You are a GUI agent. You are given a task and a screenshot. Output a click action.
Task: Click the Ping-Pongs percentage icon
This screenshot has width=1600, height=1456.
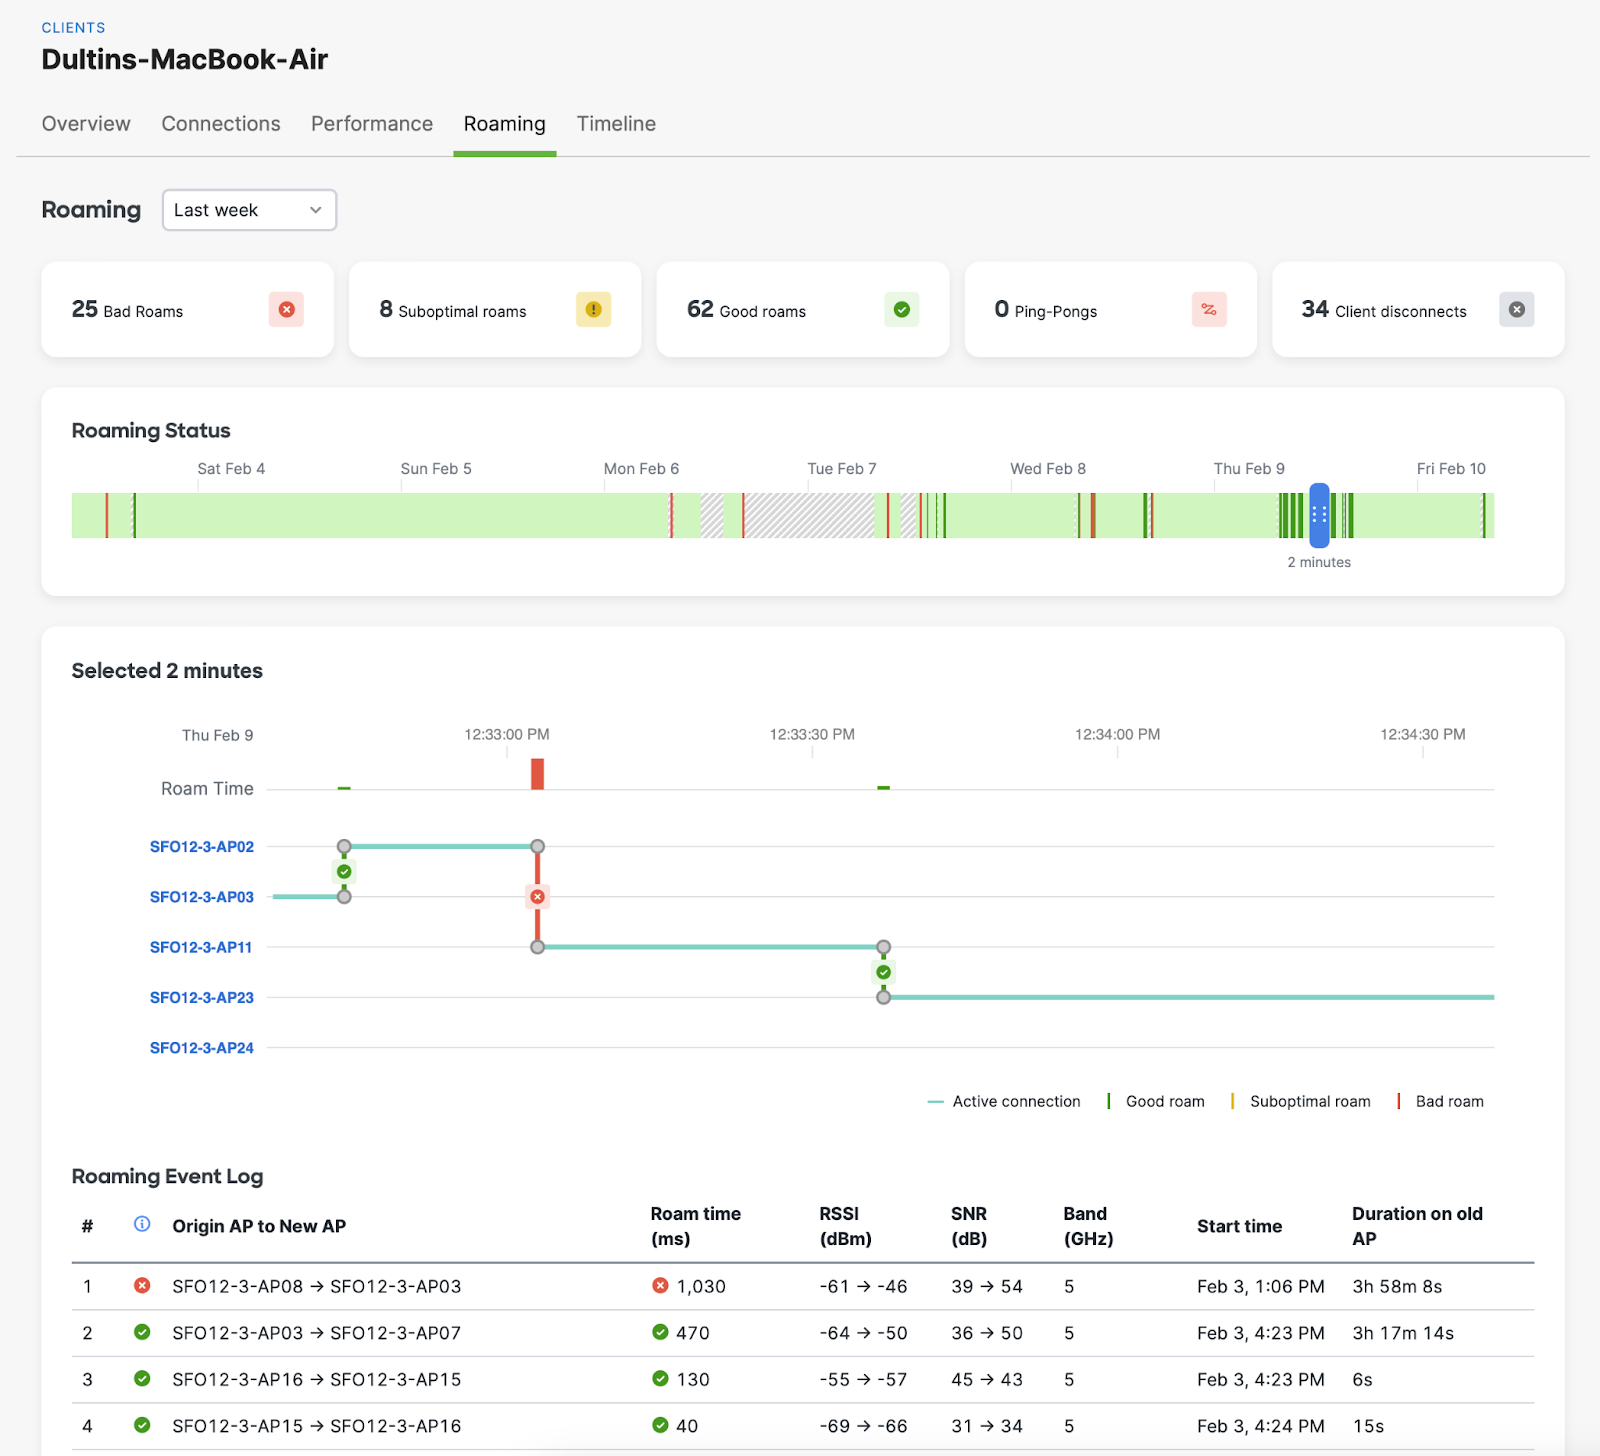pyautogui.click(x=1209, y=310)
